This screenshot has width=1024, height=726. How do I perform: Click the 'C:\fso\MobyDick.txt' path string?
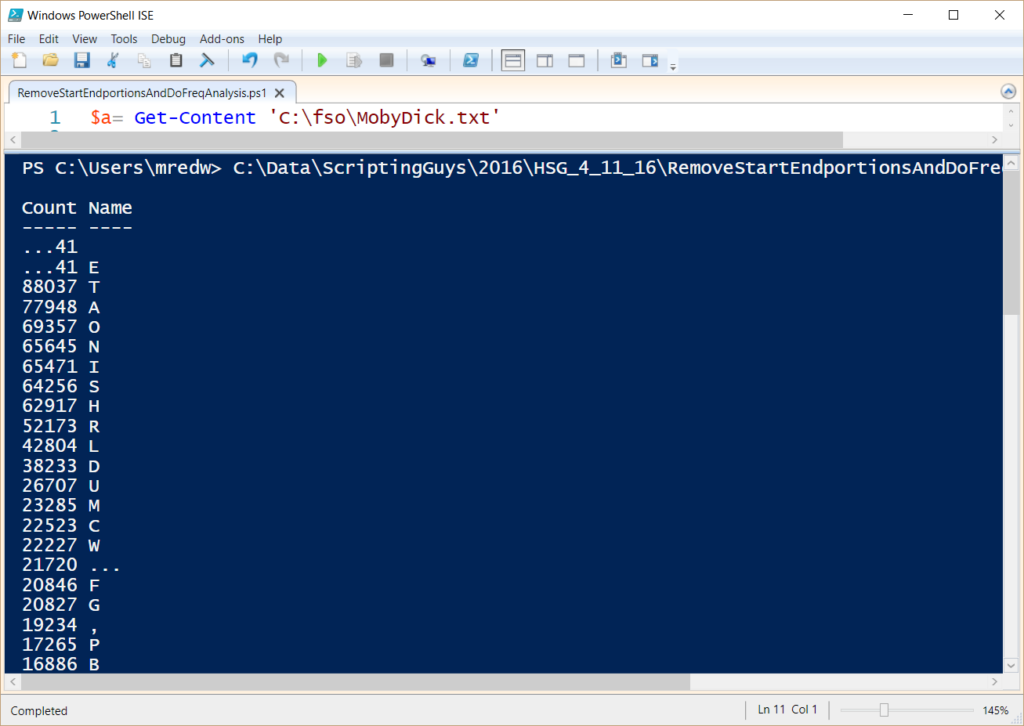coord(385,118)
